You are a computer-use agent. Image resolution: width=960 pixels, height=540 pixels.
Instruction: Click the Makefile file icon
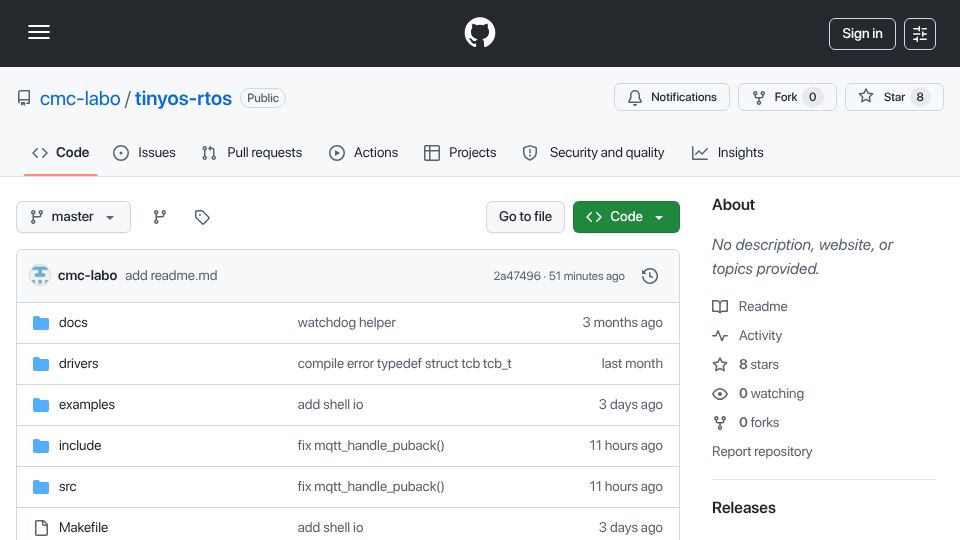(41, 528)
